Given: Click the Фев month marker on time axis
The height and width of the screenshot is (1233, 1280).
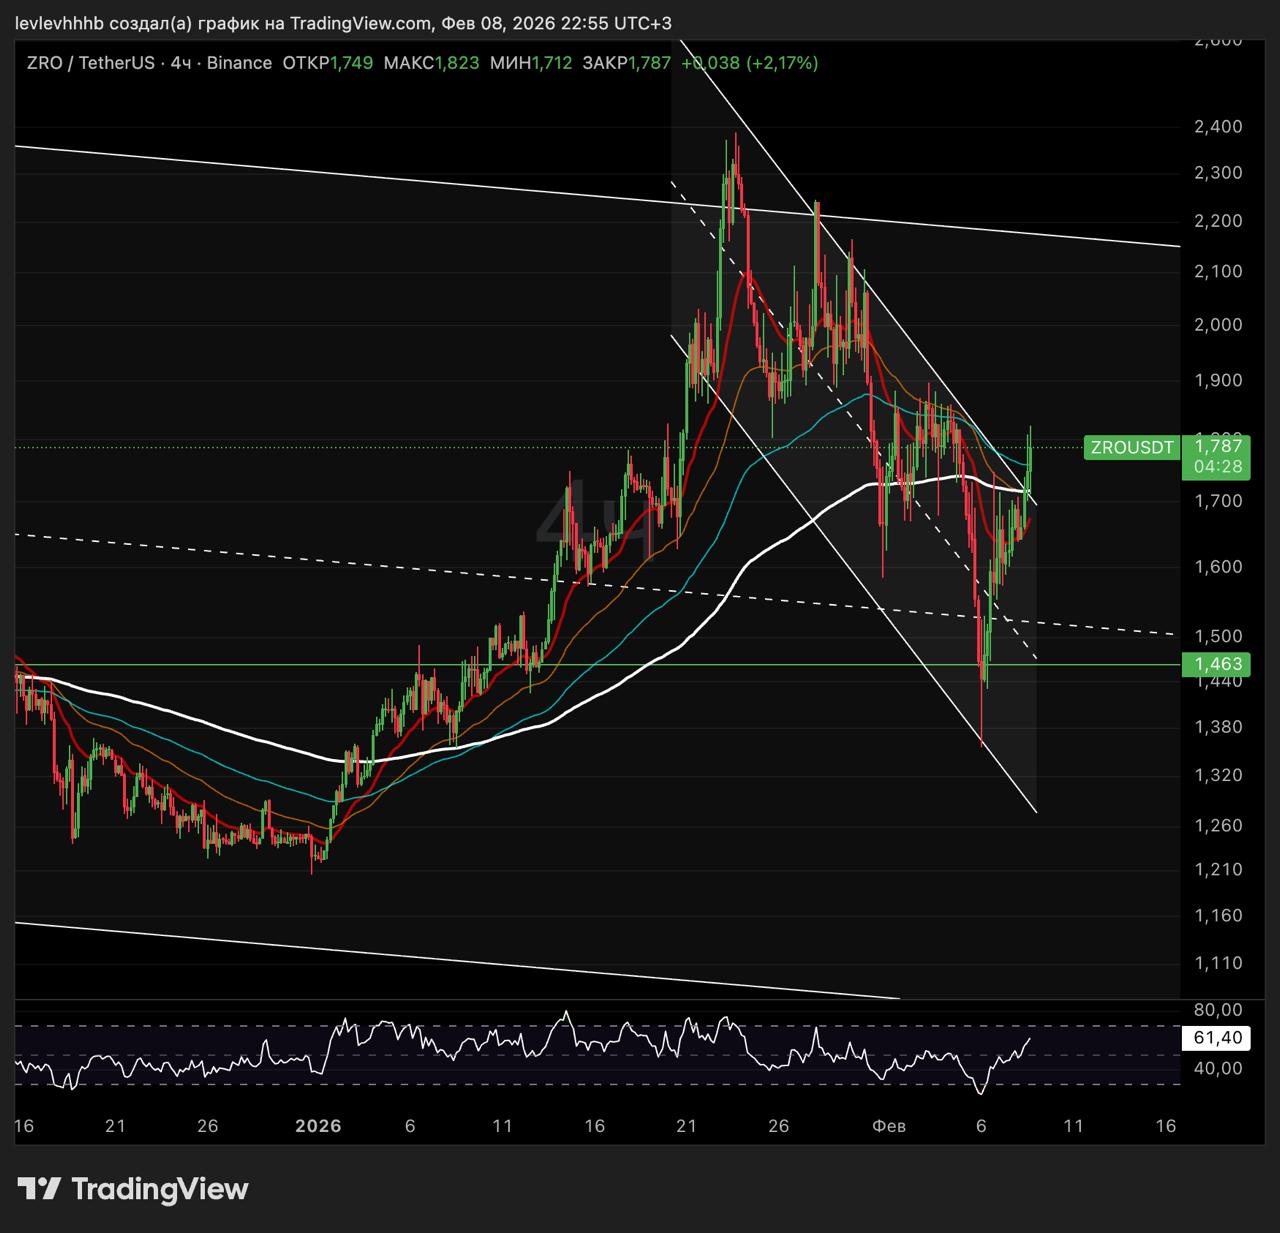Looking at the screenshot, I should [x=889, y=1126].
